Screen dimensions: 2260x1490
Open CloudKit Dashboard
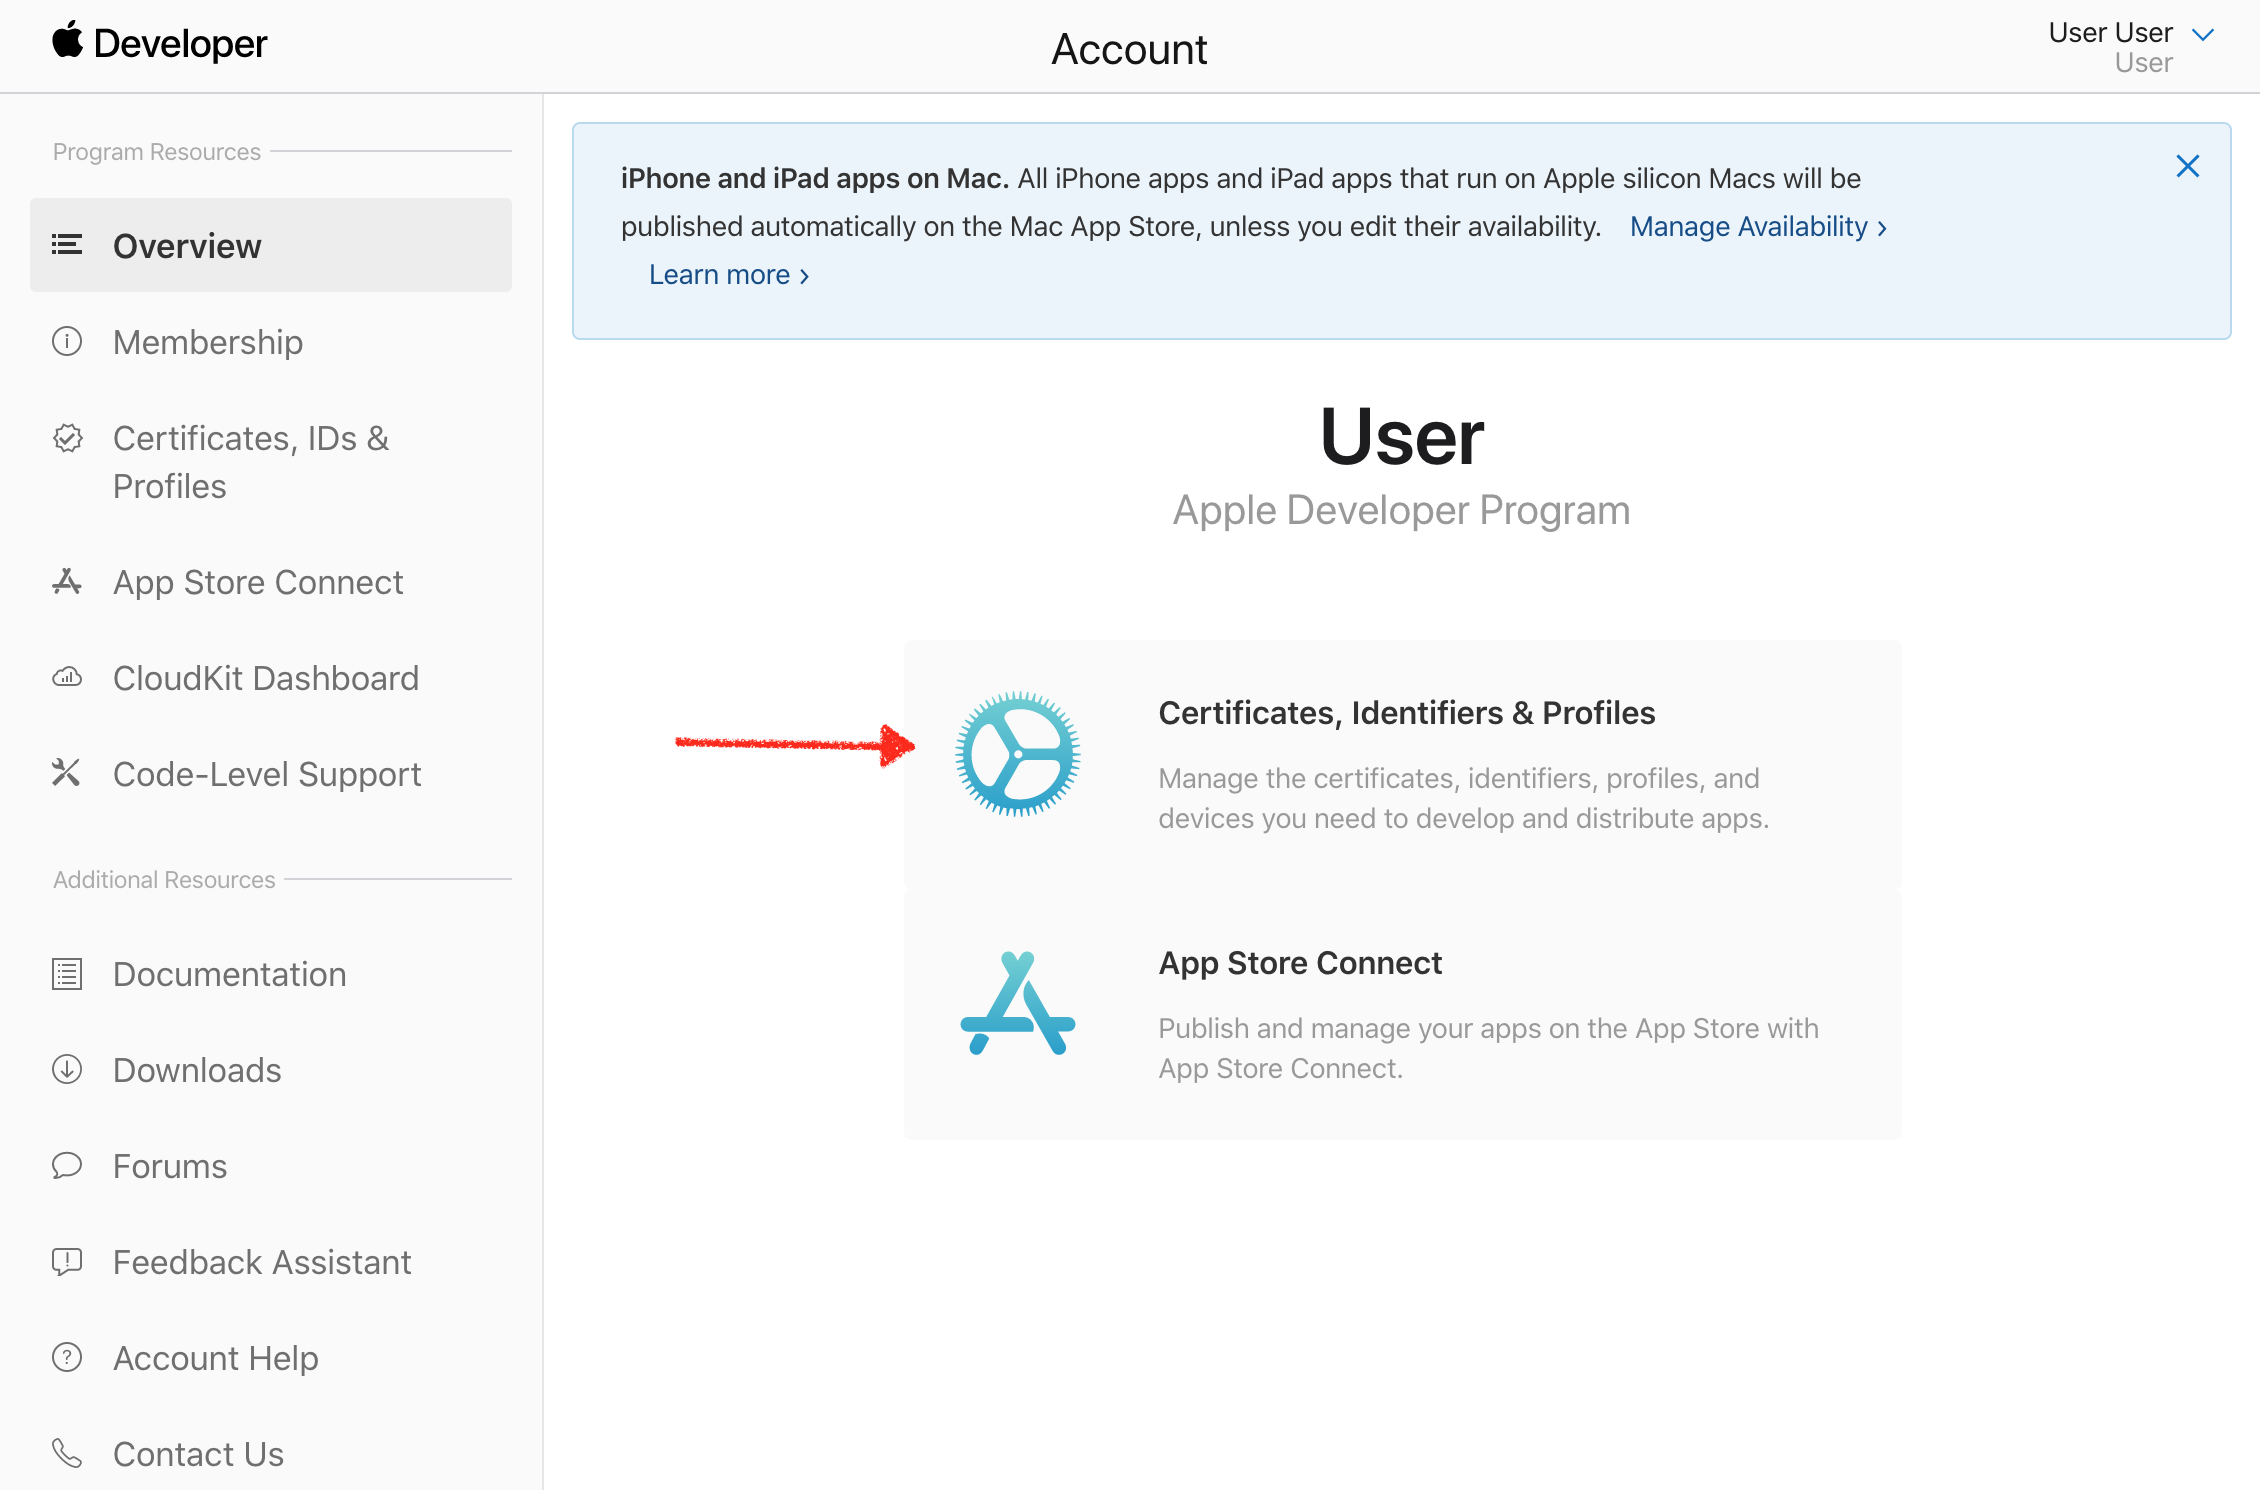tap(266, 678)
